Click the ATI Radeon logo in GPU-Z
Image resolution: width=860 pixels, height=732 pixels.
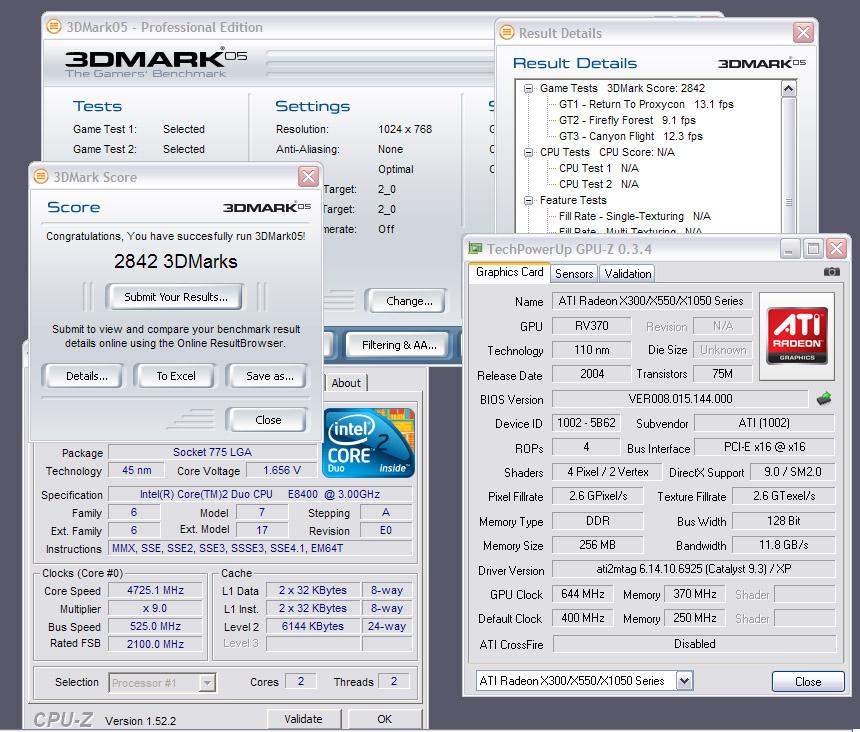[x=797, y=336]
